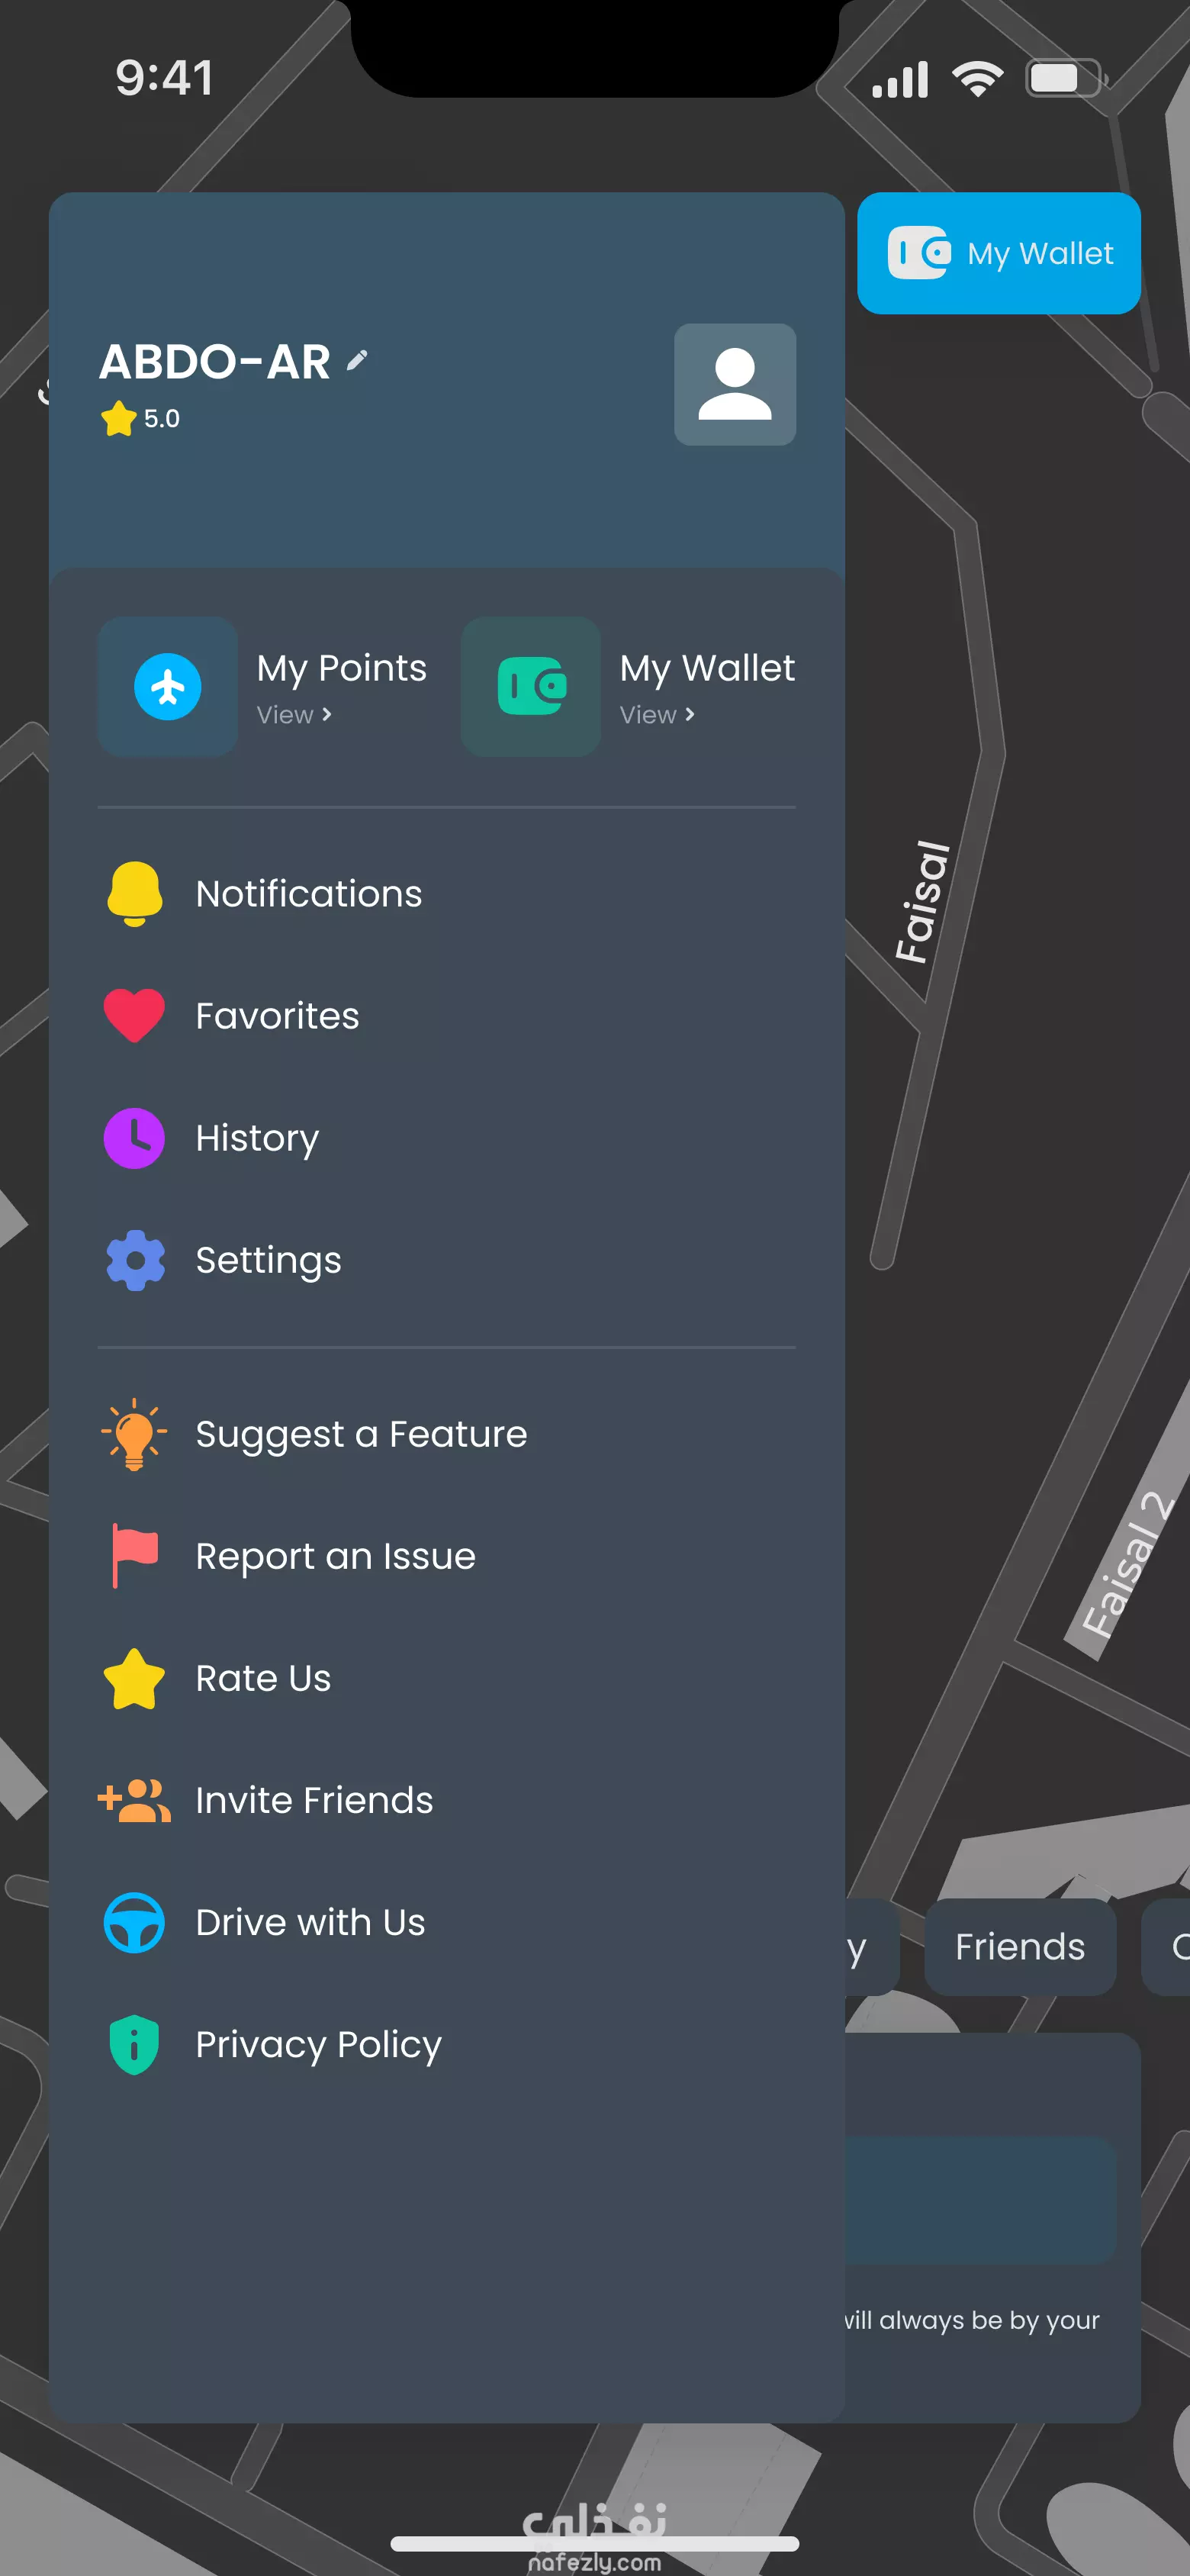Click the blue gear Settings icon
Screen dimensions: 1190x2576
(135, 1260)
